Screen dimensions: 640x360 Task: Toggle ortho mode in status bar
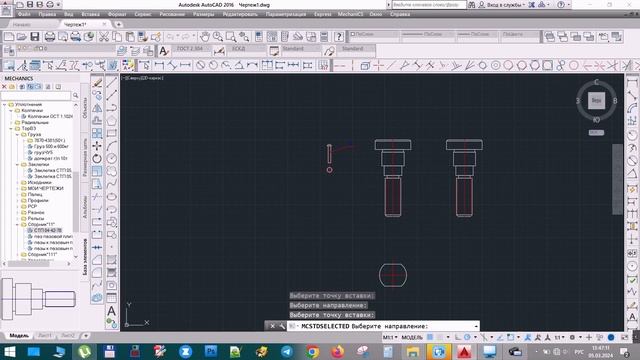tap(458, 337)
